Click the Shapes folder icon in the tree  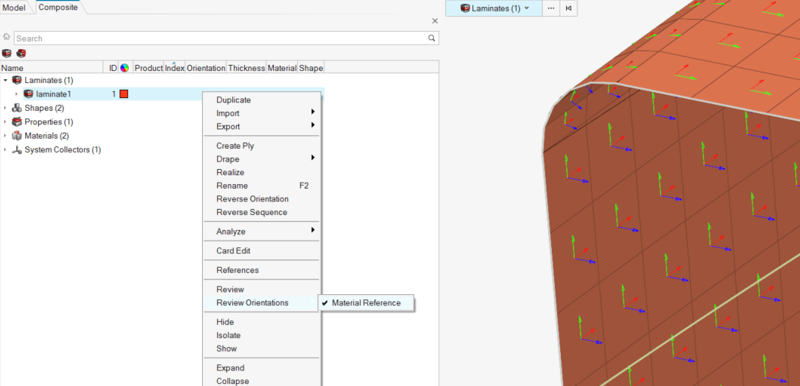17,108
